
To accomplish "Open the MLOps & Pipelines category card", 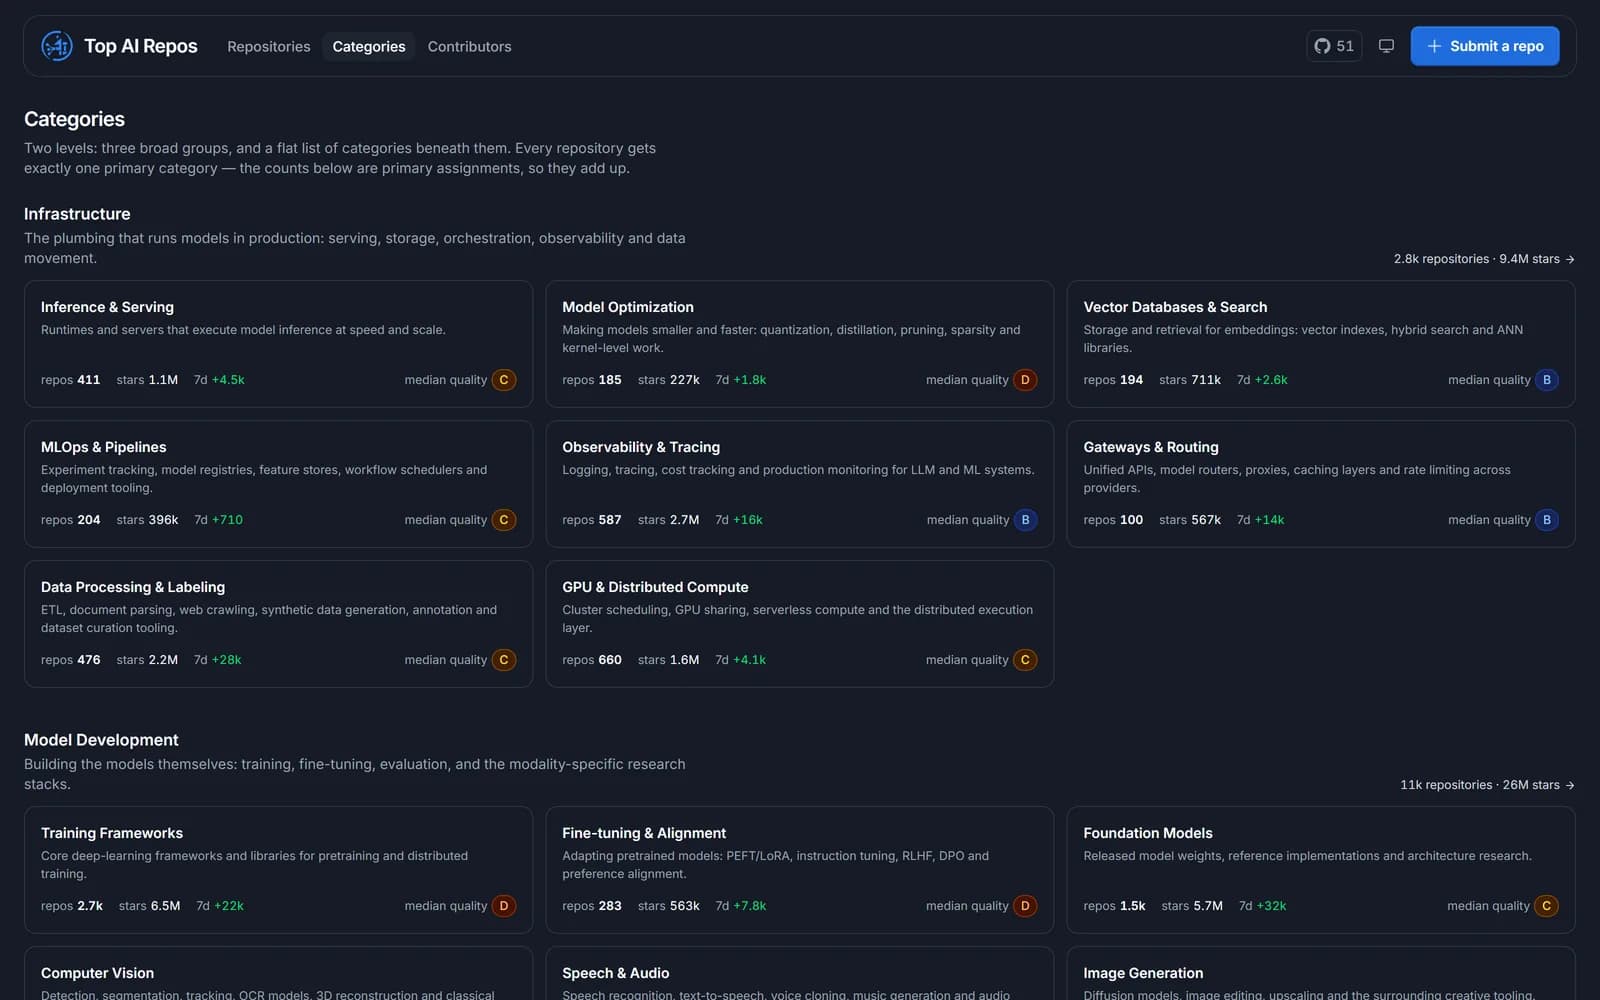I will coord(278,484).
